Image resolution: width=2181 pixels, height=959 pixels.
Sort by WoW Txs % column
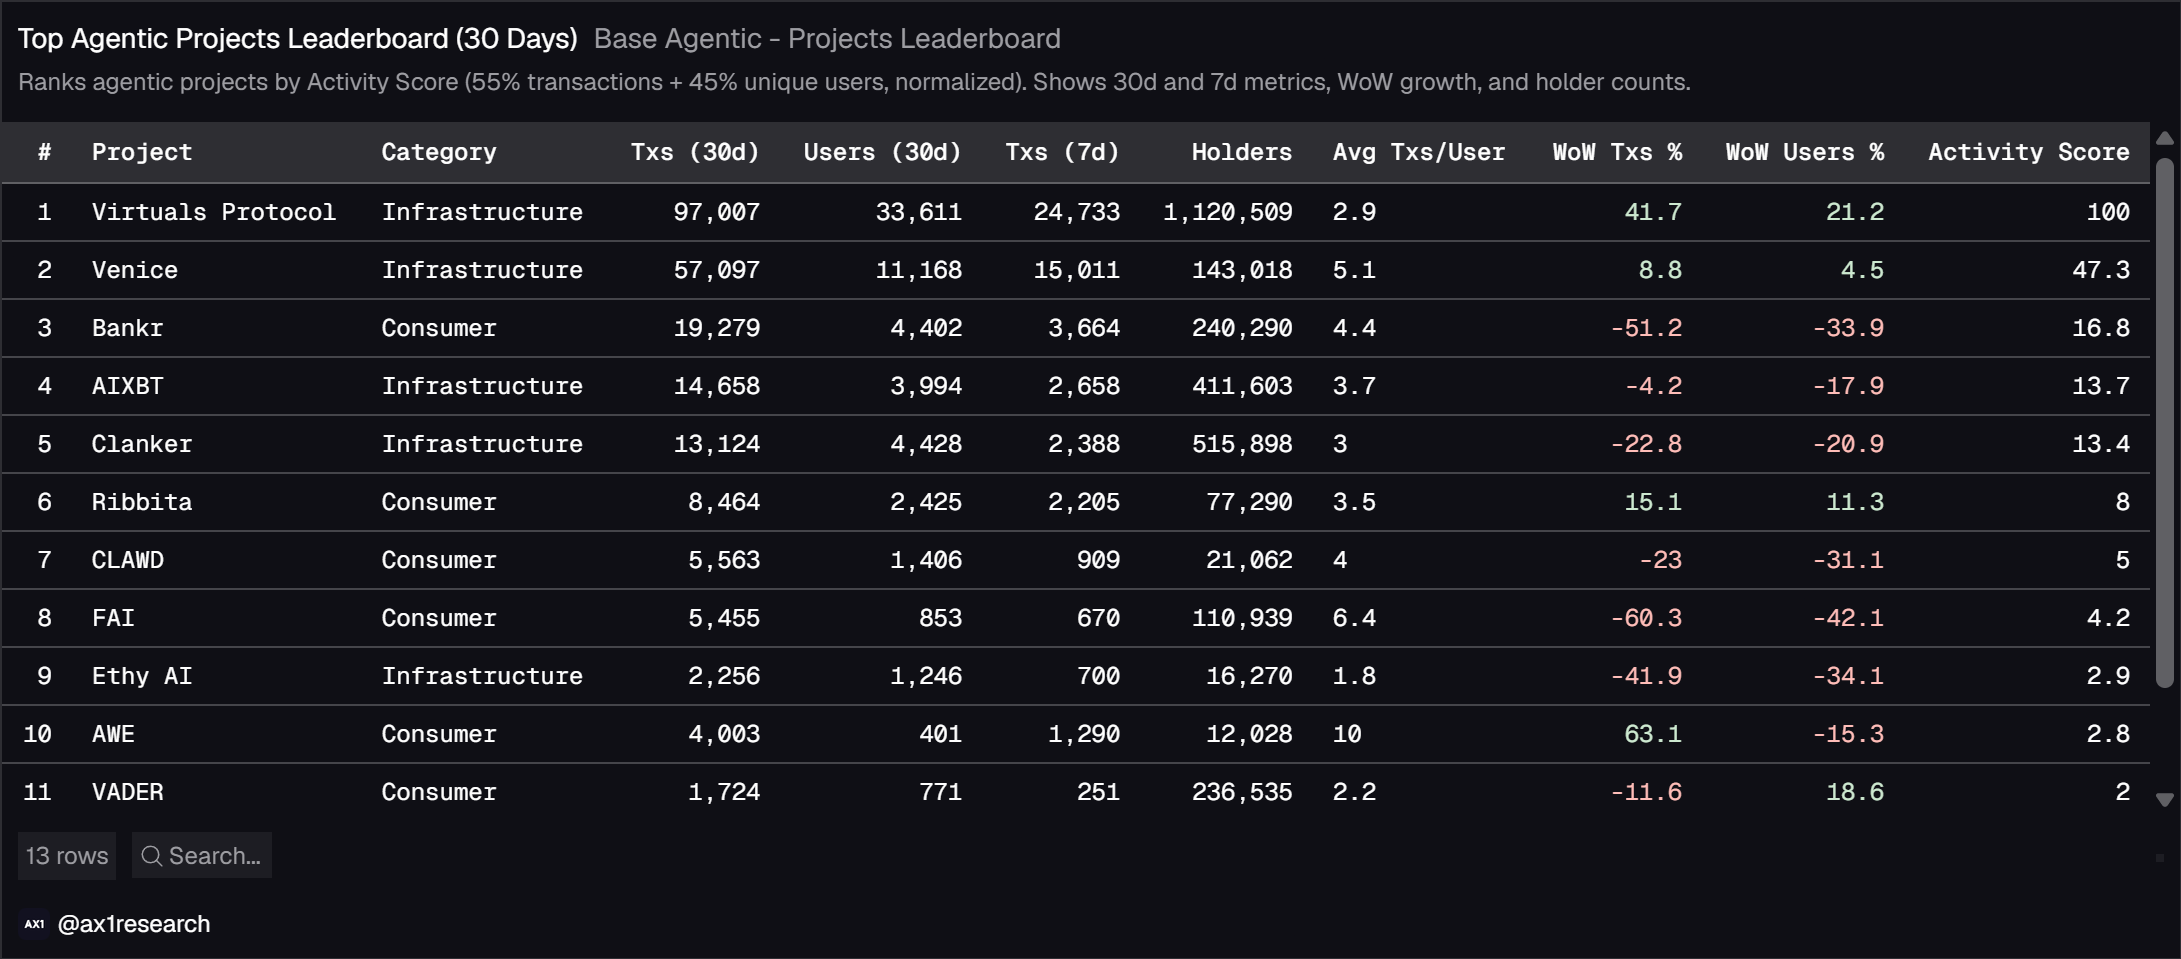1617,152
